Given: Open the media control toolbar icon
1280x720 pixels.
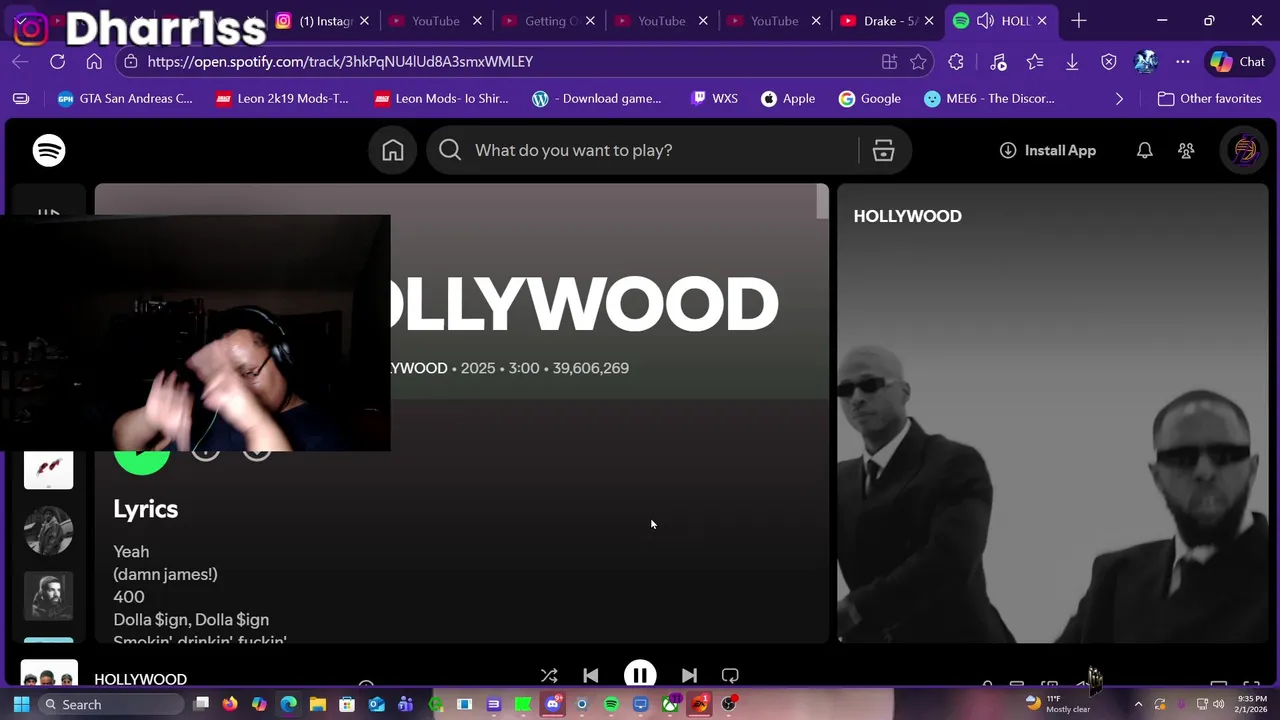Looking at the screenshot, I should [x=998, y=62].
